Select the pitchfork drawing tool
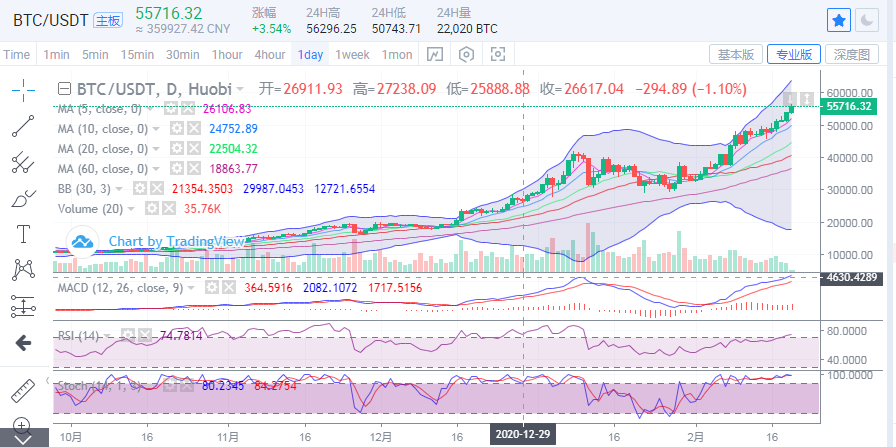 [23, 162]
